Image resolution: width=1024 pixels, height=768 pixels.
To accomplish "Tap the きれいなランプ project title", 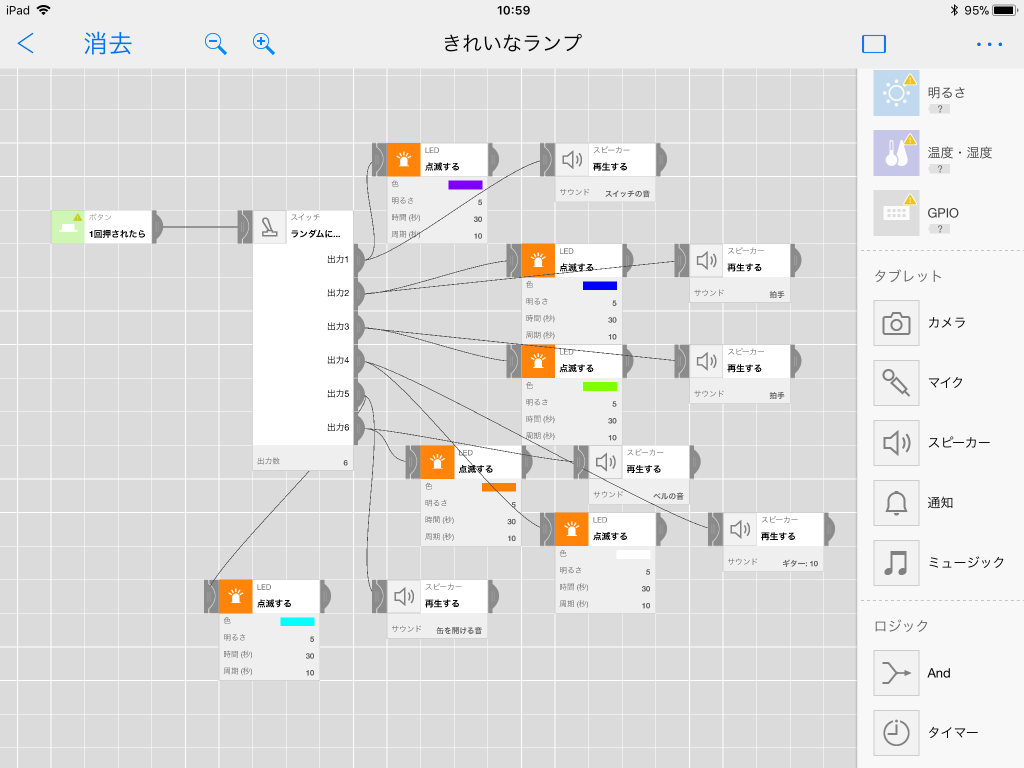I will 512,43.
